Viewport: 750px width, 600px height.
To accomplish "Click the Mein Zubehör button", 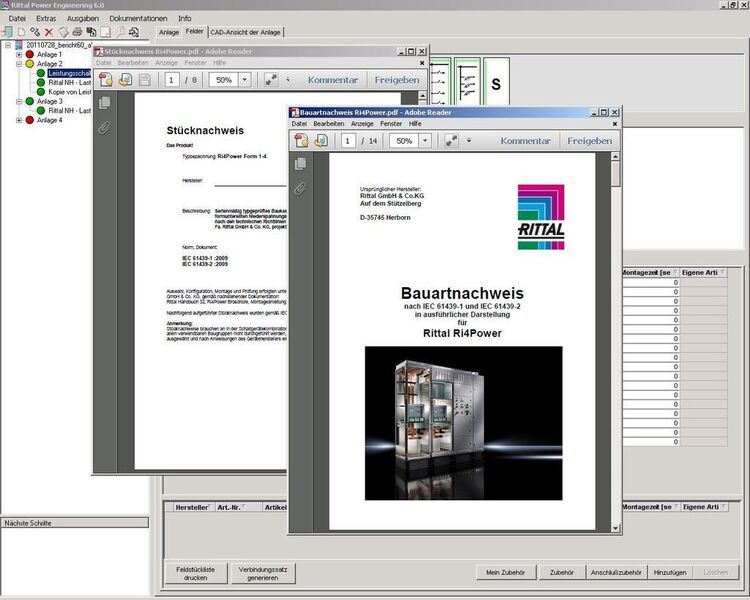I will tap(506, 572).
